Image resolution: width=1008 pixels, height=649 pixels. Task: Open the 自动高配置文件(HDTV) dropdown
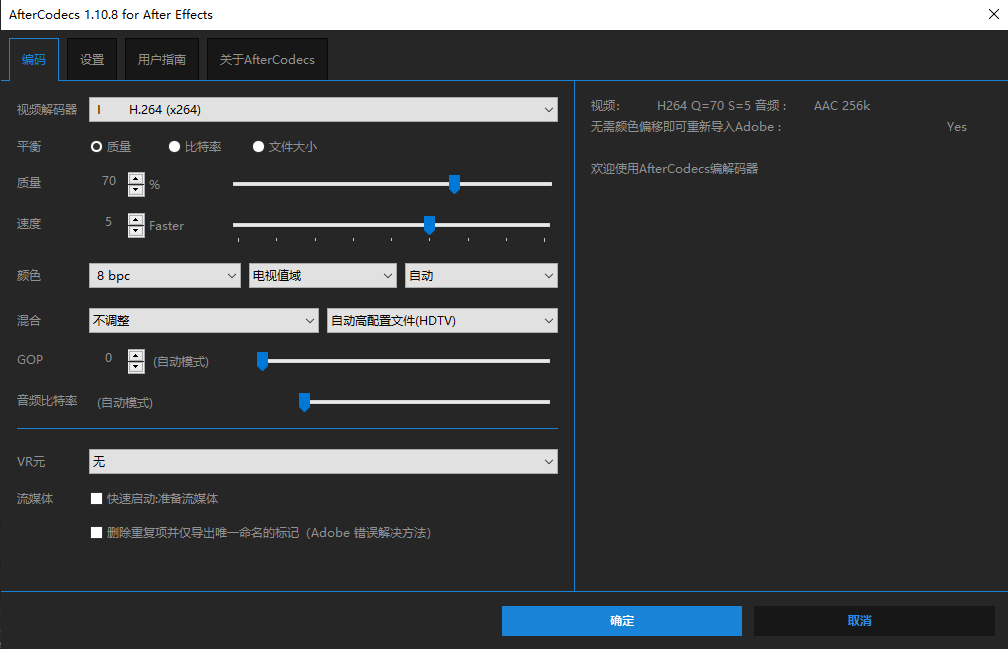tap(442, 321)
